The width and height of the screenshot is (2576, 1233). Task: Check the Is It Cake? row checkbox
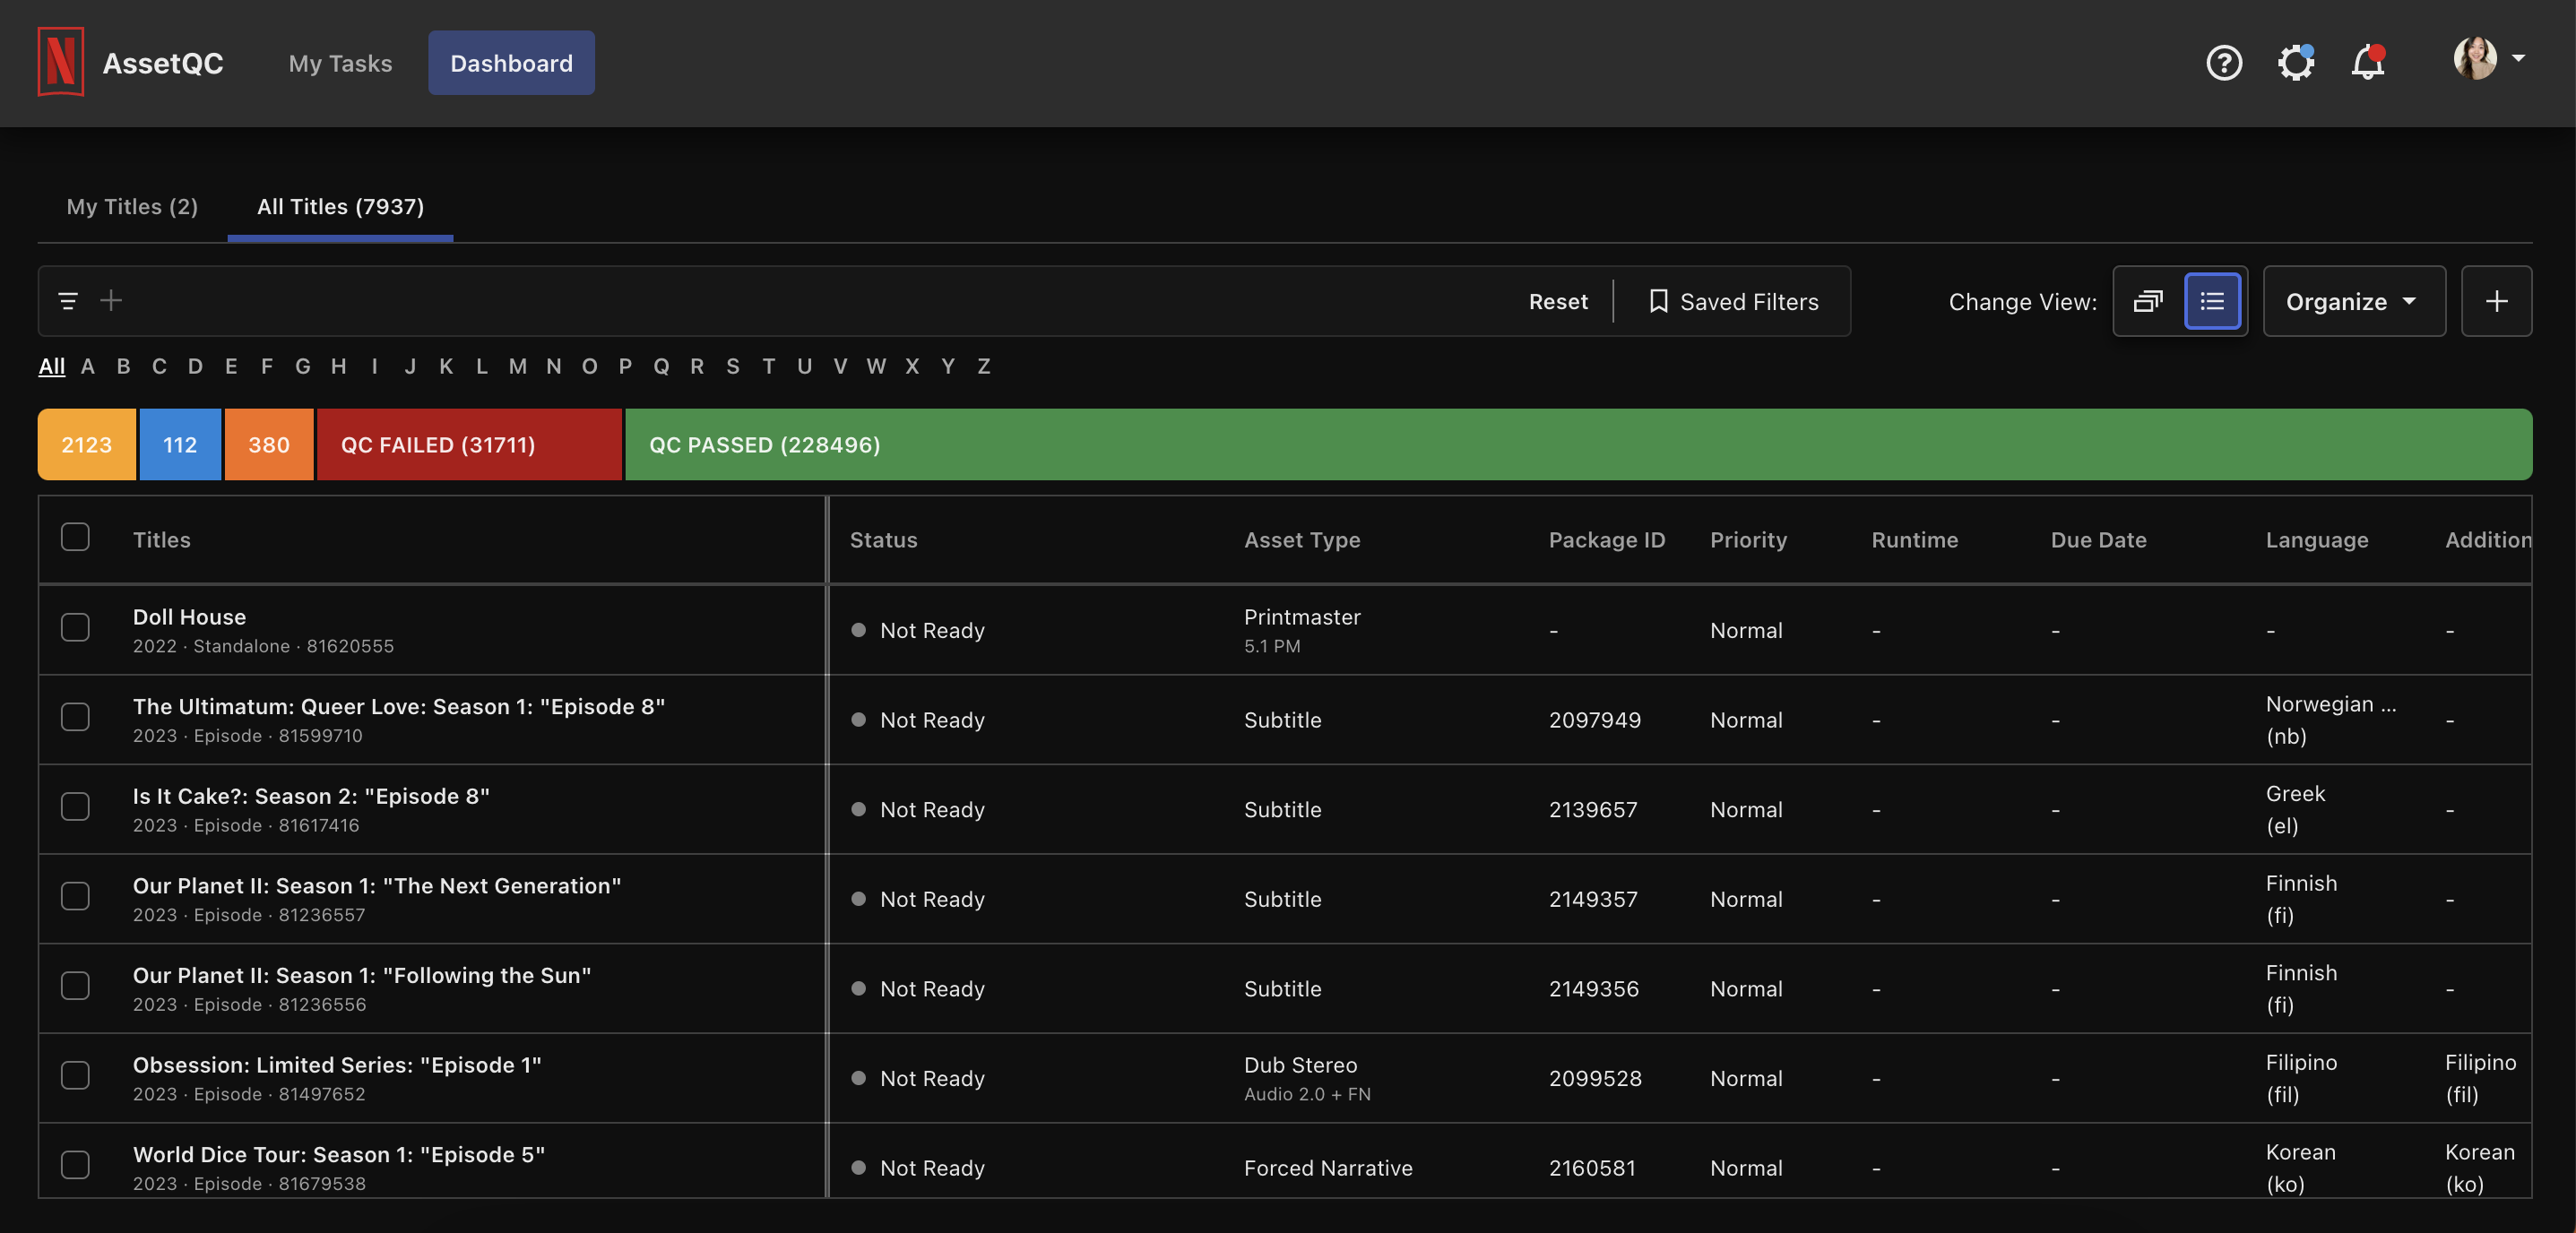tap(75, 806)
